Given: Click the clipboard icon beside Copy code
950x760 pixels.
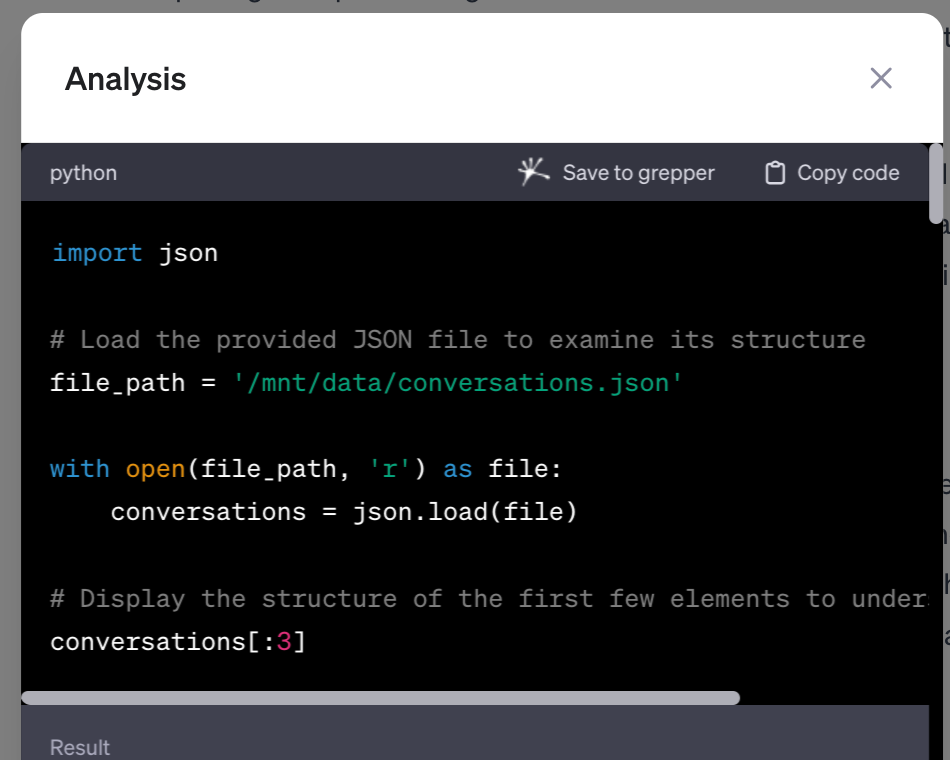Looking at the screenshot, I should click(774, 173).
